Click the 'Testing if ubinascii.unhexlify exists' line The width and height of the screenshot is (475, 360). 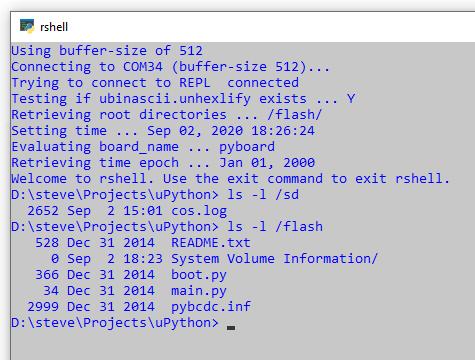coord(183,99)
